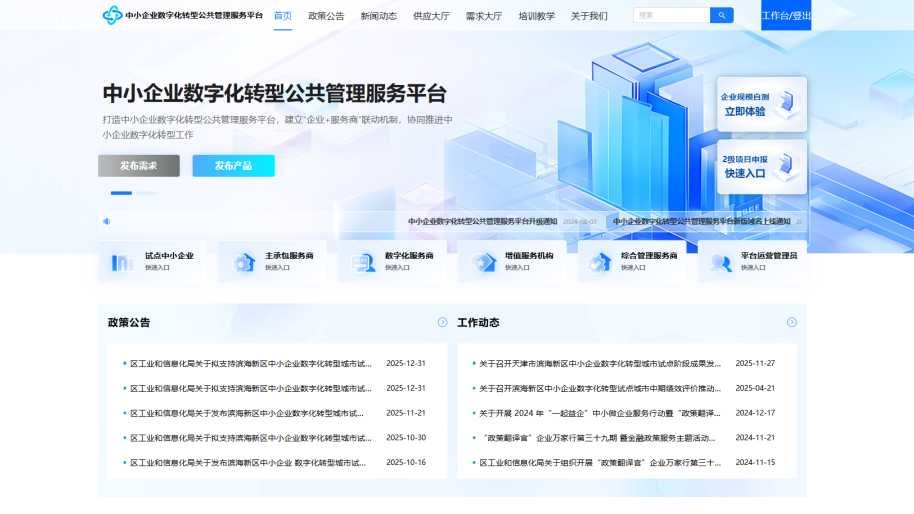Open 增值服务机构 star icon
The height and width of the screenshot is (514, 914).
pyautogui.click(x=483, y=262)
